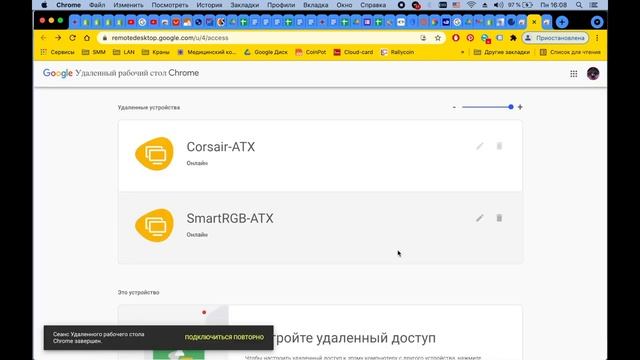This screenshot has height=360, width=640.
Task: Click the install app icon in address bar
Action: (423, 38)
